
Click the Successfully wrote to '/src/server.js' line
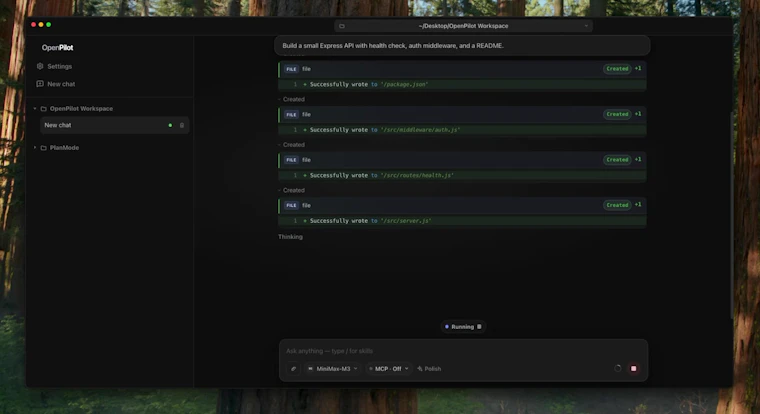coord(462,221)
